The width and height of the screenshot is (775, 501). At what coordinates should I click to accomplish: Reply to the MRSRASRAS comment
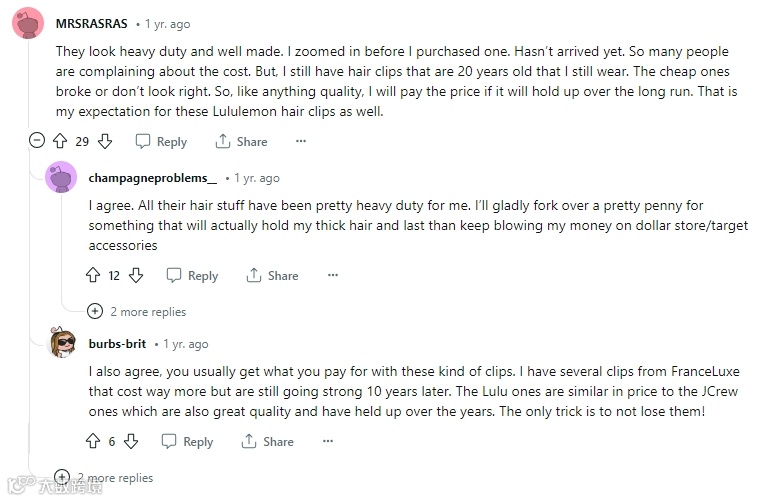(161, 141)
